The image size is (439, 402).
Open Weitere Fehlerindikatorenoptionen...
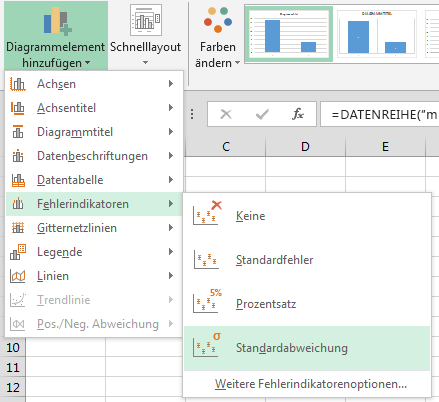[307, 384]
